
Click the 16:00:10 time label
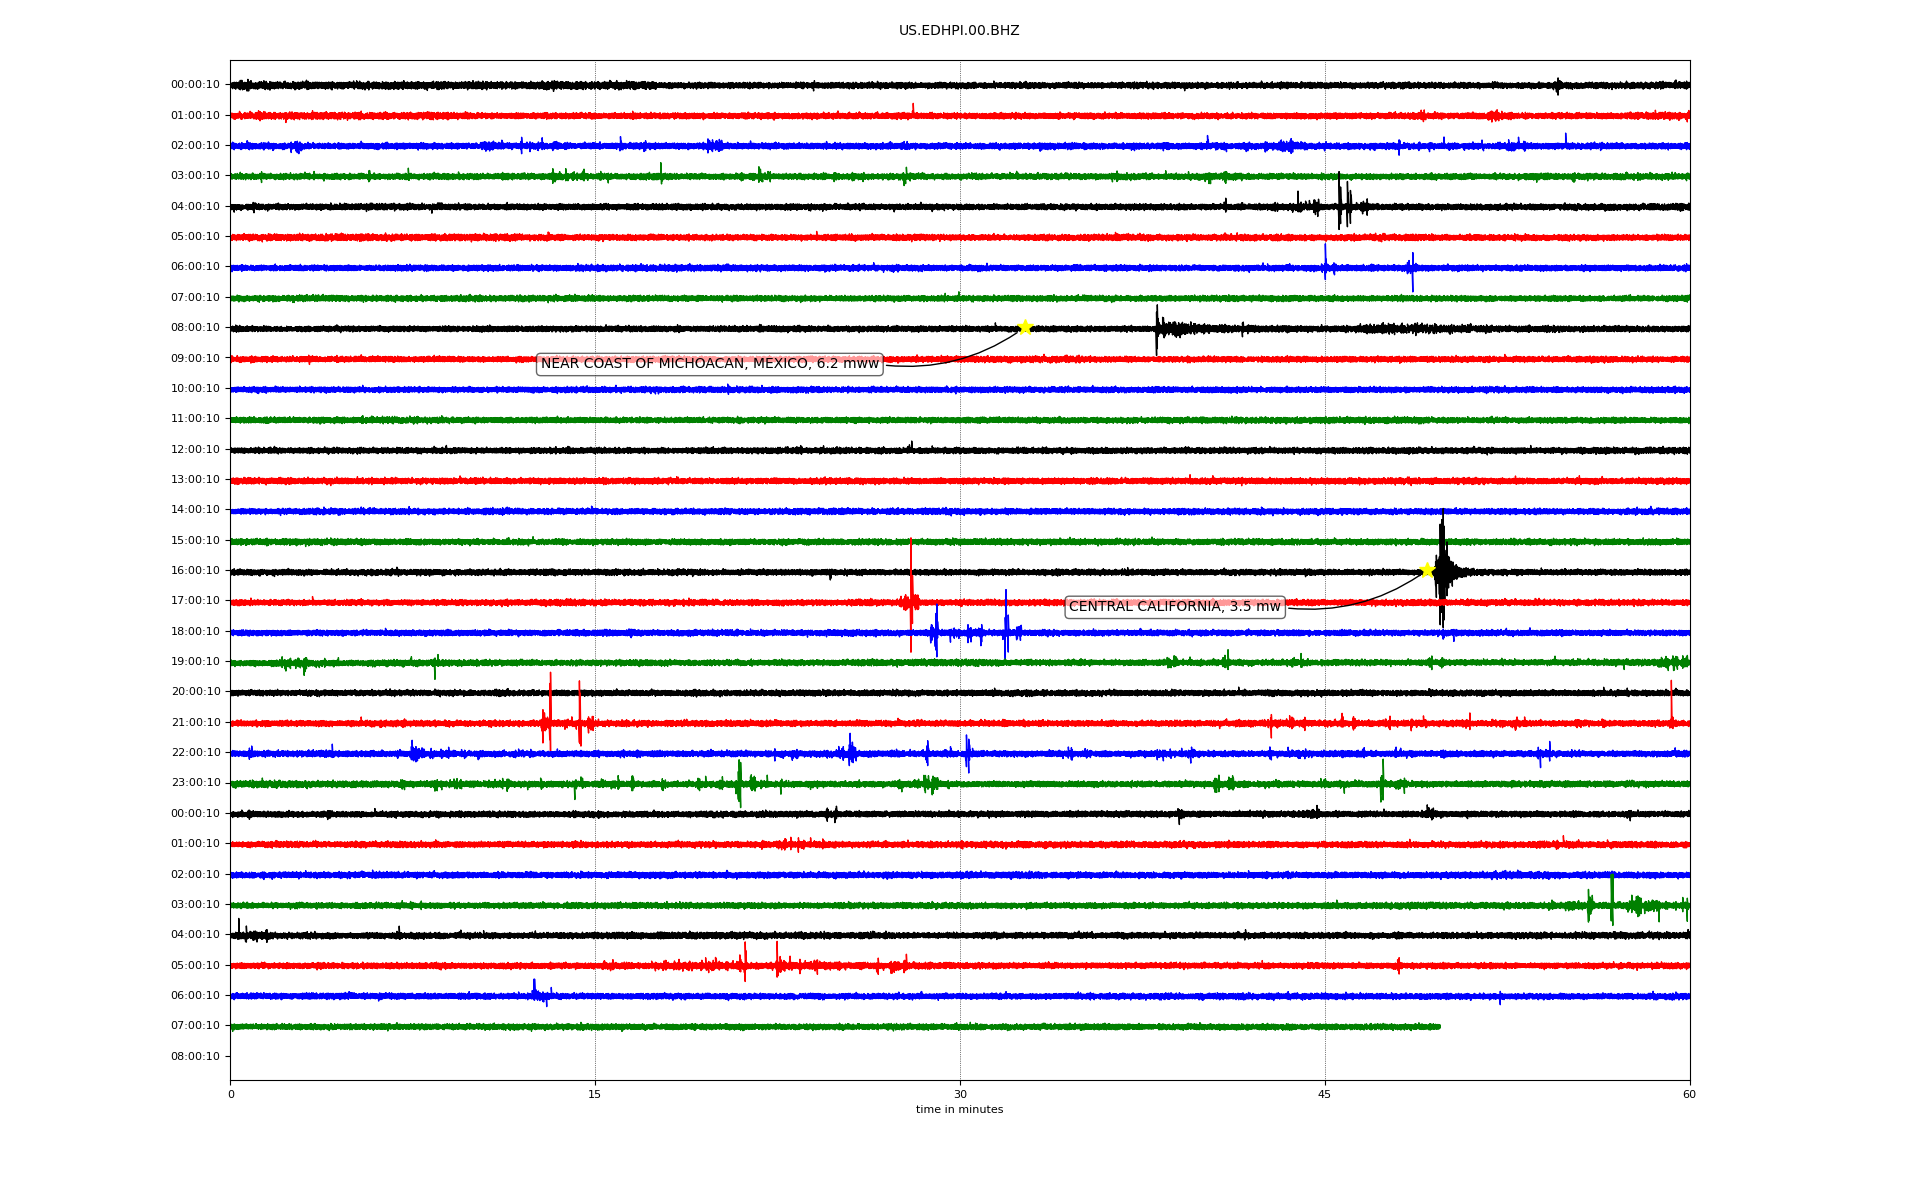coord(195,571)
